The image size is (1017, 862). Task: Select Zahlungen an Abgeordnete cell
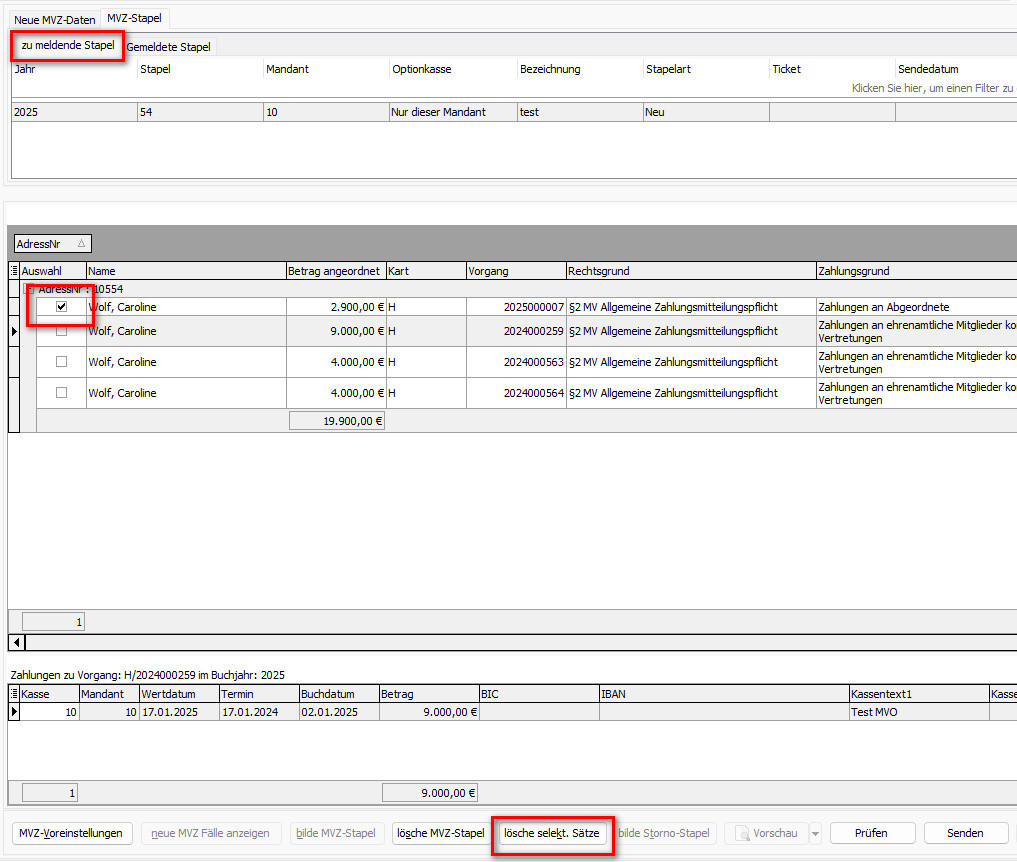click(x=916, y=307)
